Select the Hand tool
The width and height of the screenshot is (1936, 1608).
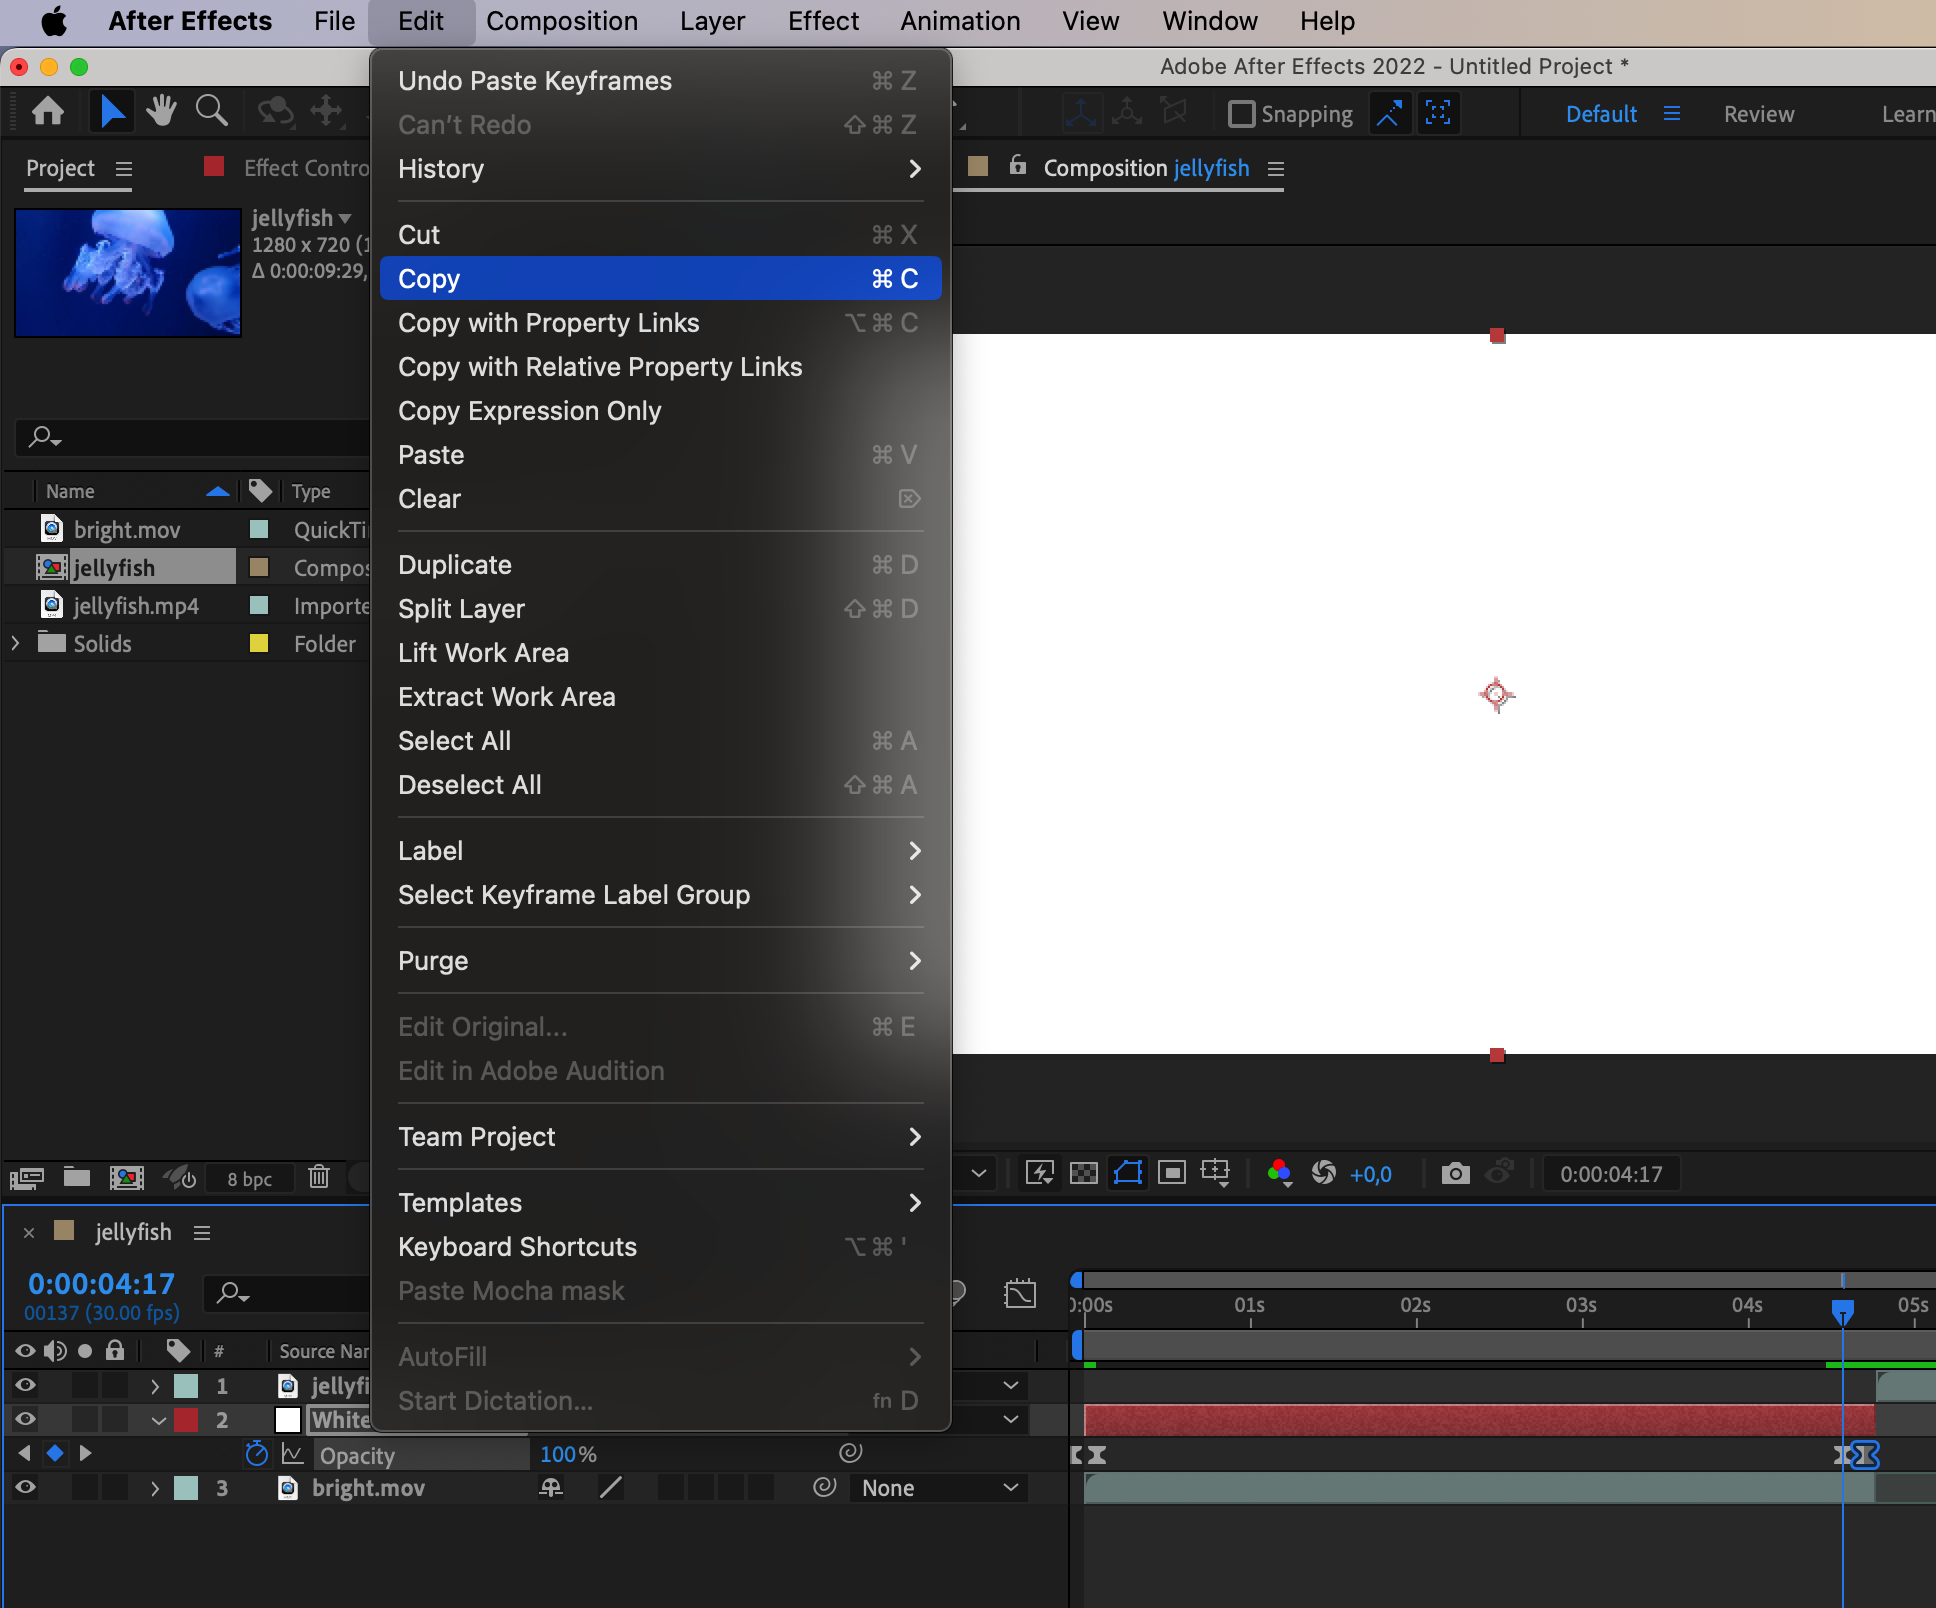tap(161, 111)
